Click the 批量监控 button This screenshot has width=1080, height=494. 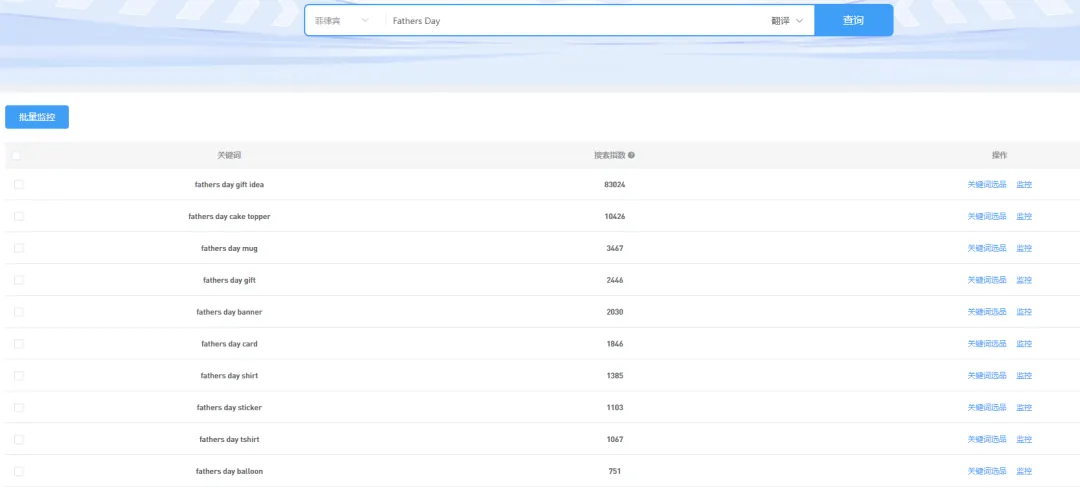coord(37,117)
